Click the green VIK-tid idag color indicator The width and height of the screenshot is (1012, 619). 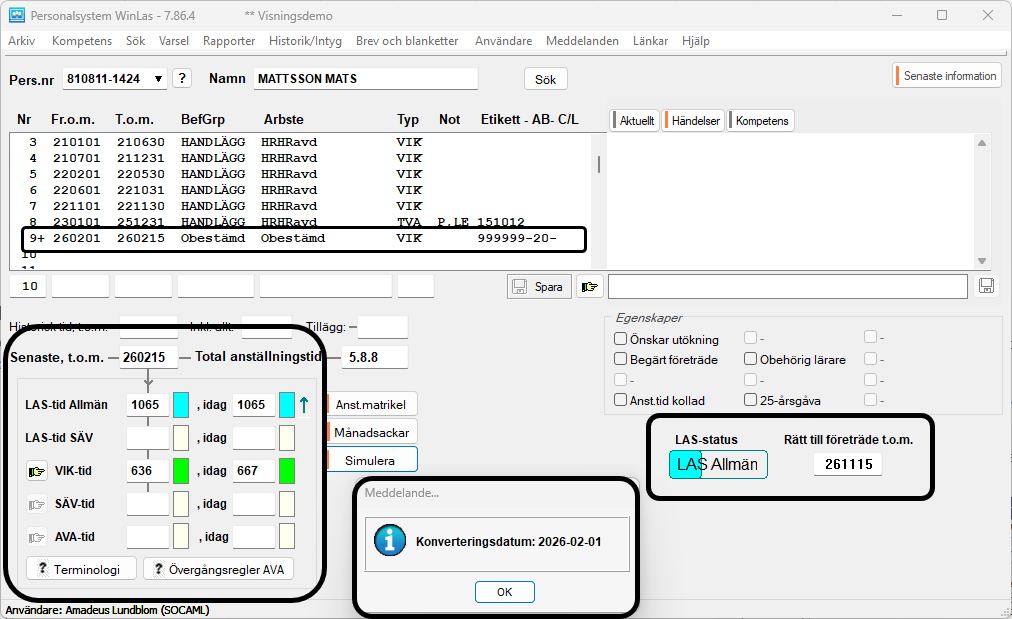tap(287, 471)
